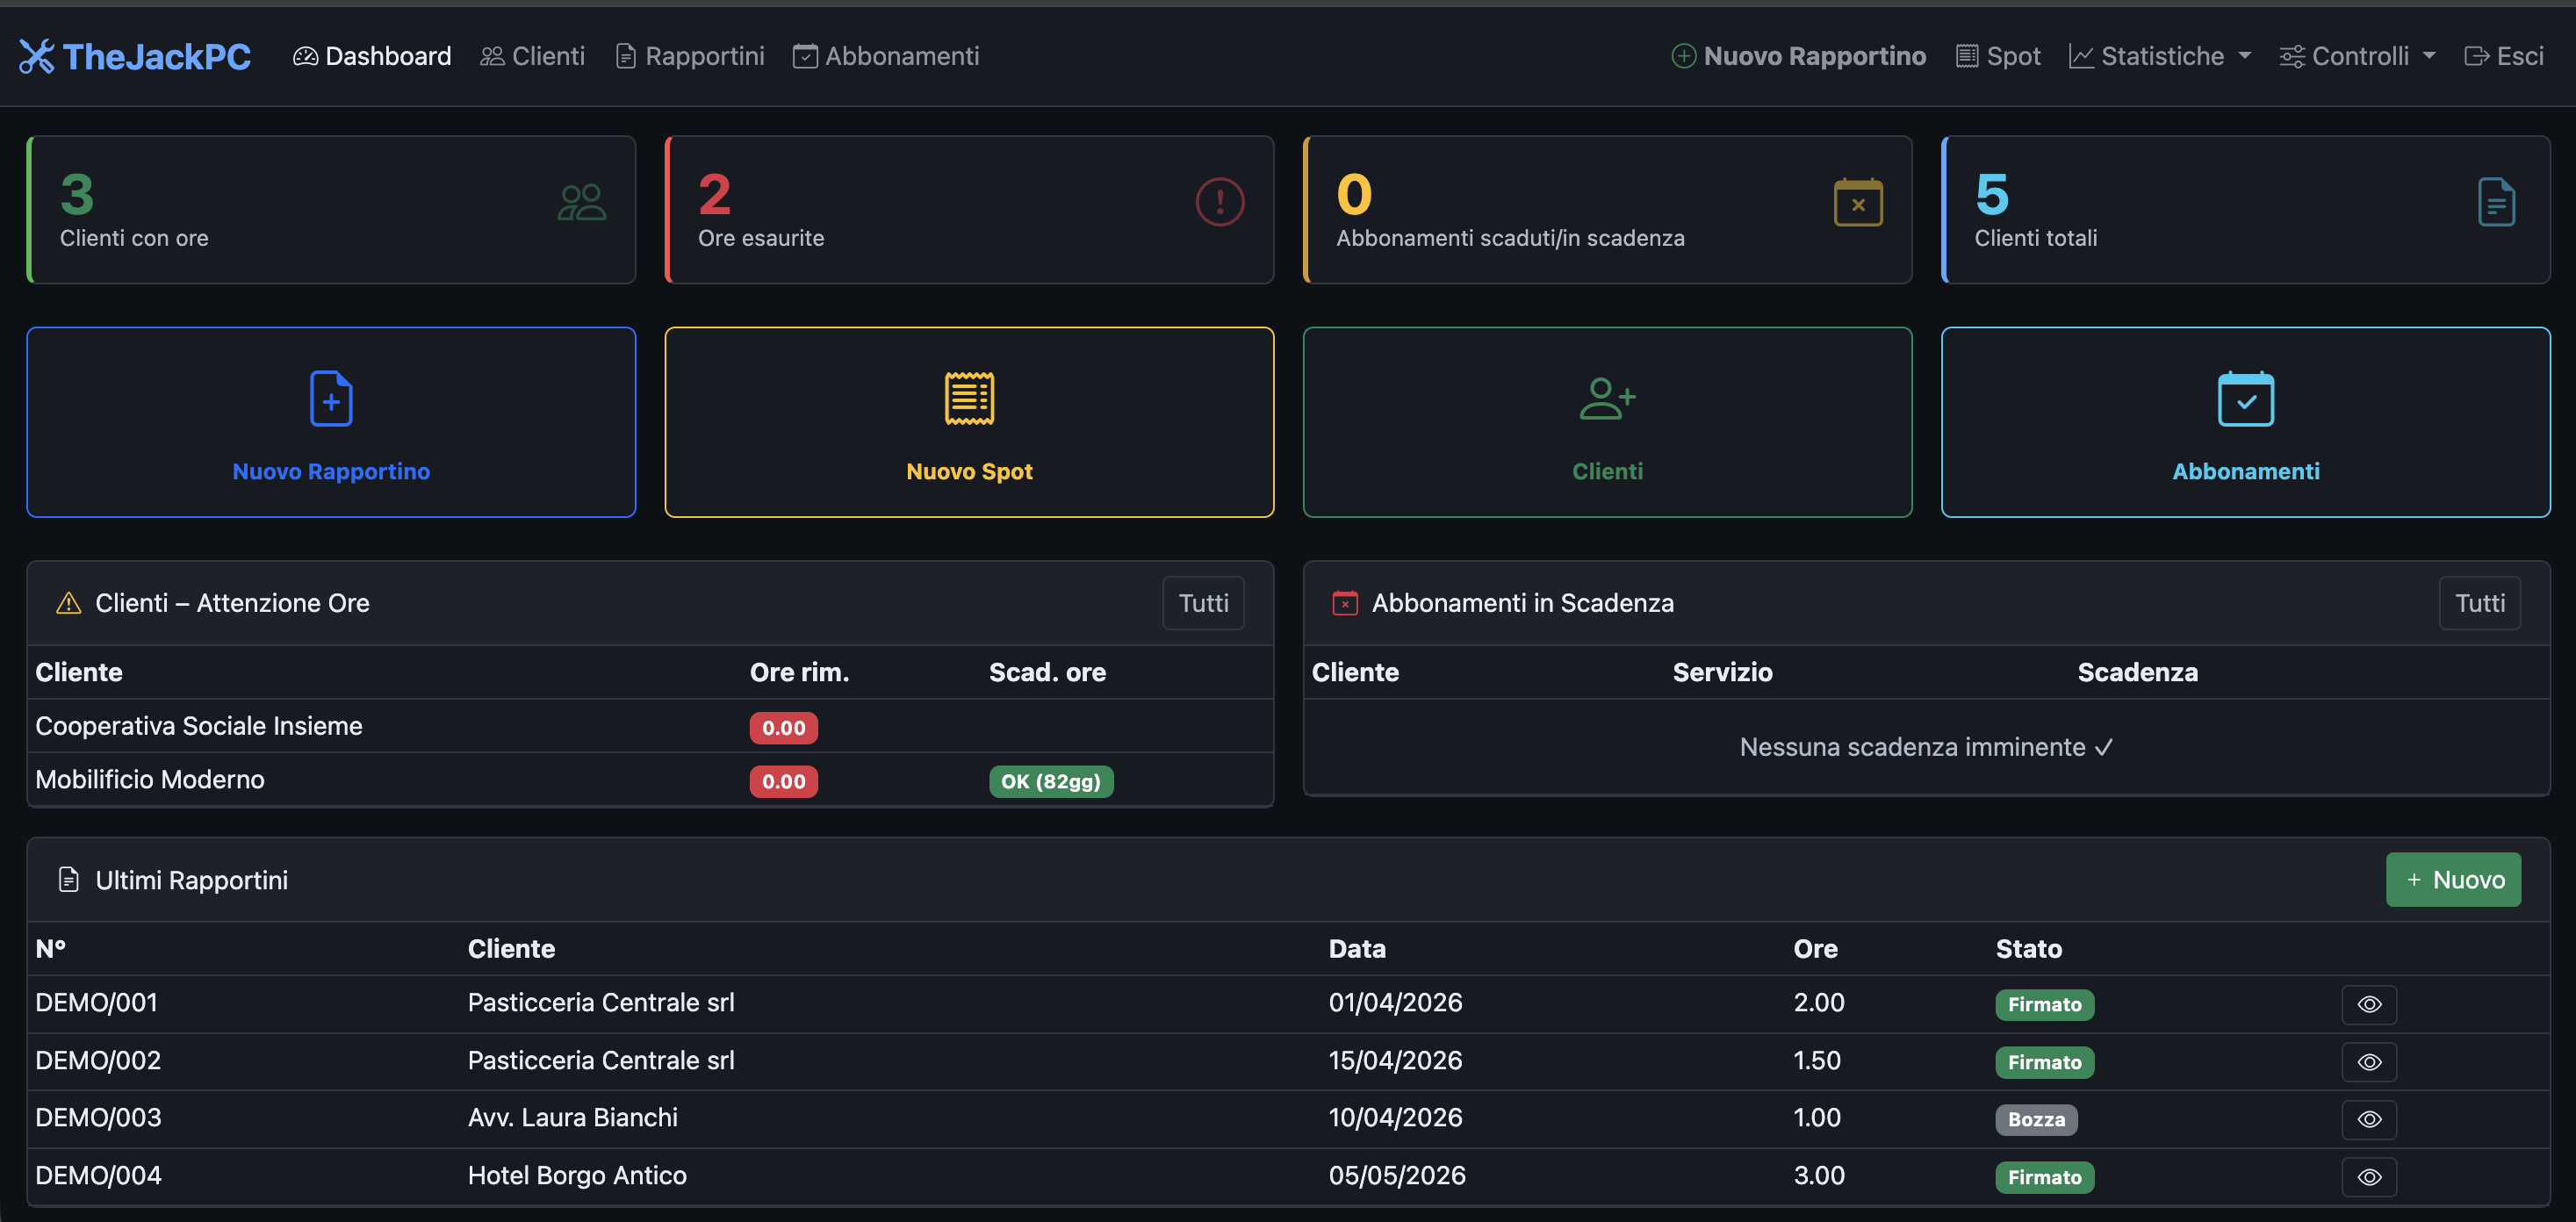View rapportino DEMO/003 with eye icon
The image size is (2576, 1222).
(2369, 1119)
